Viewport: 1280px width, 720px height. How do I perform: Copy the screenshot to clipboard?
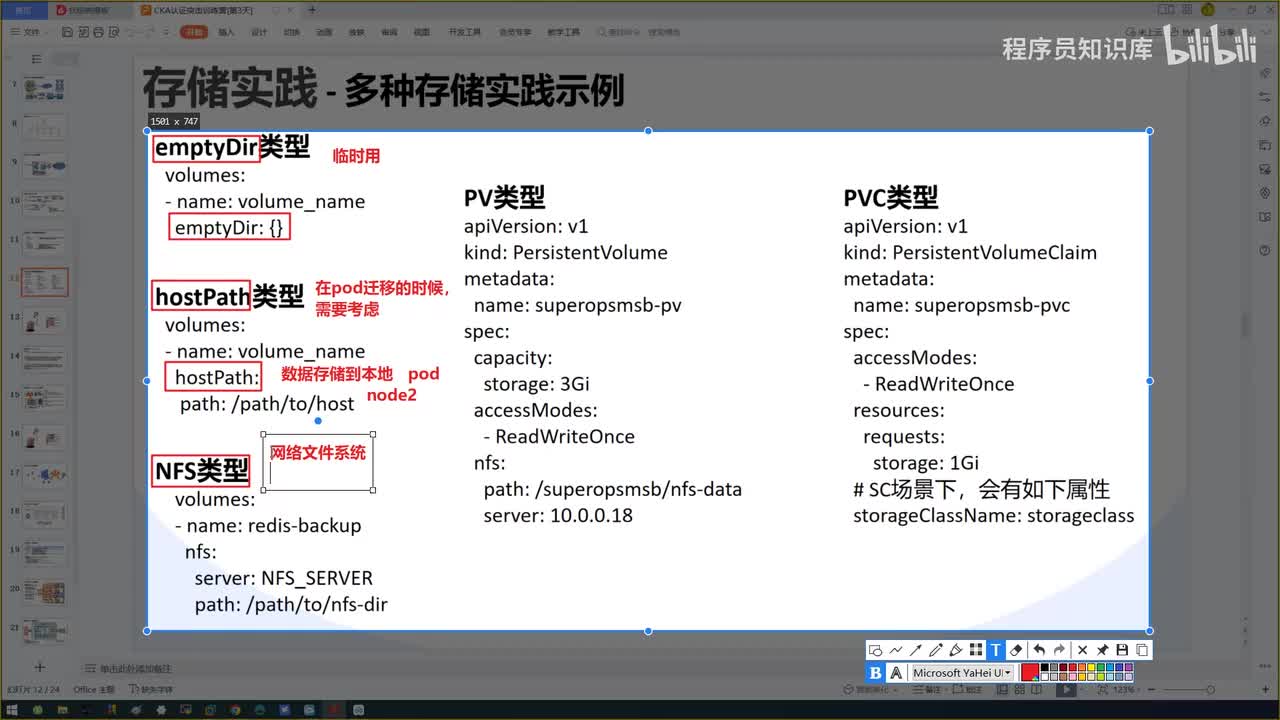tap(1142, 650)
